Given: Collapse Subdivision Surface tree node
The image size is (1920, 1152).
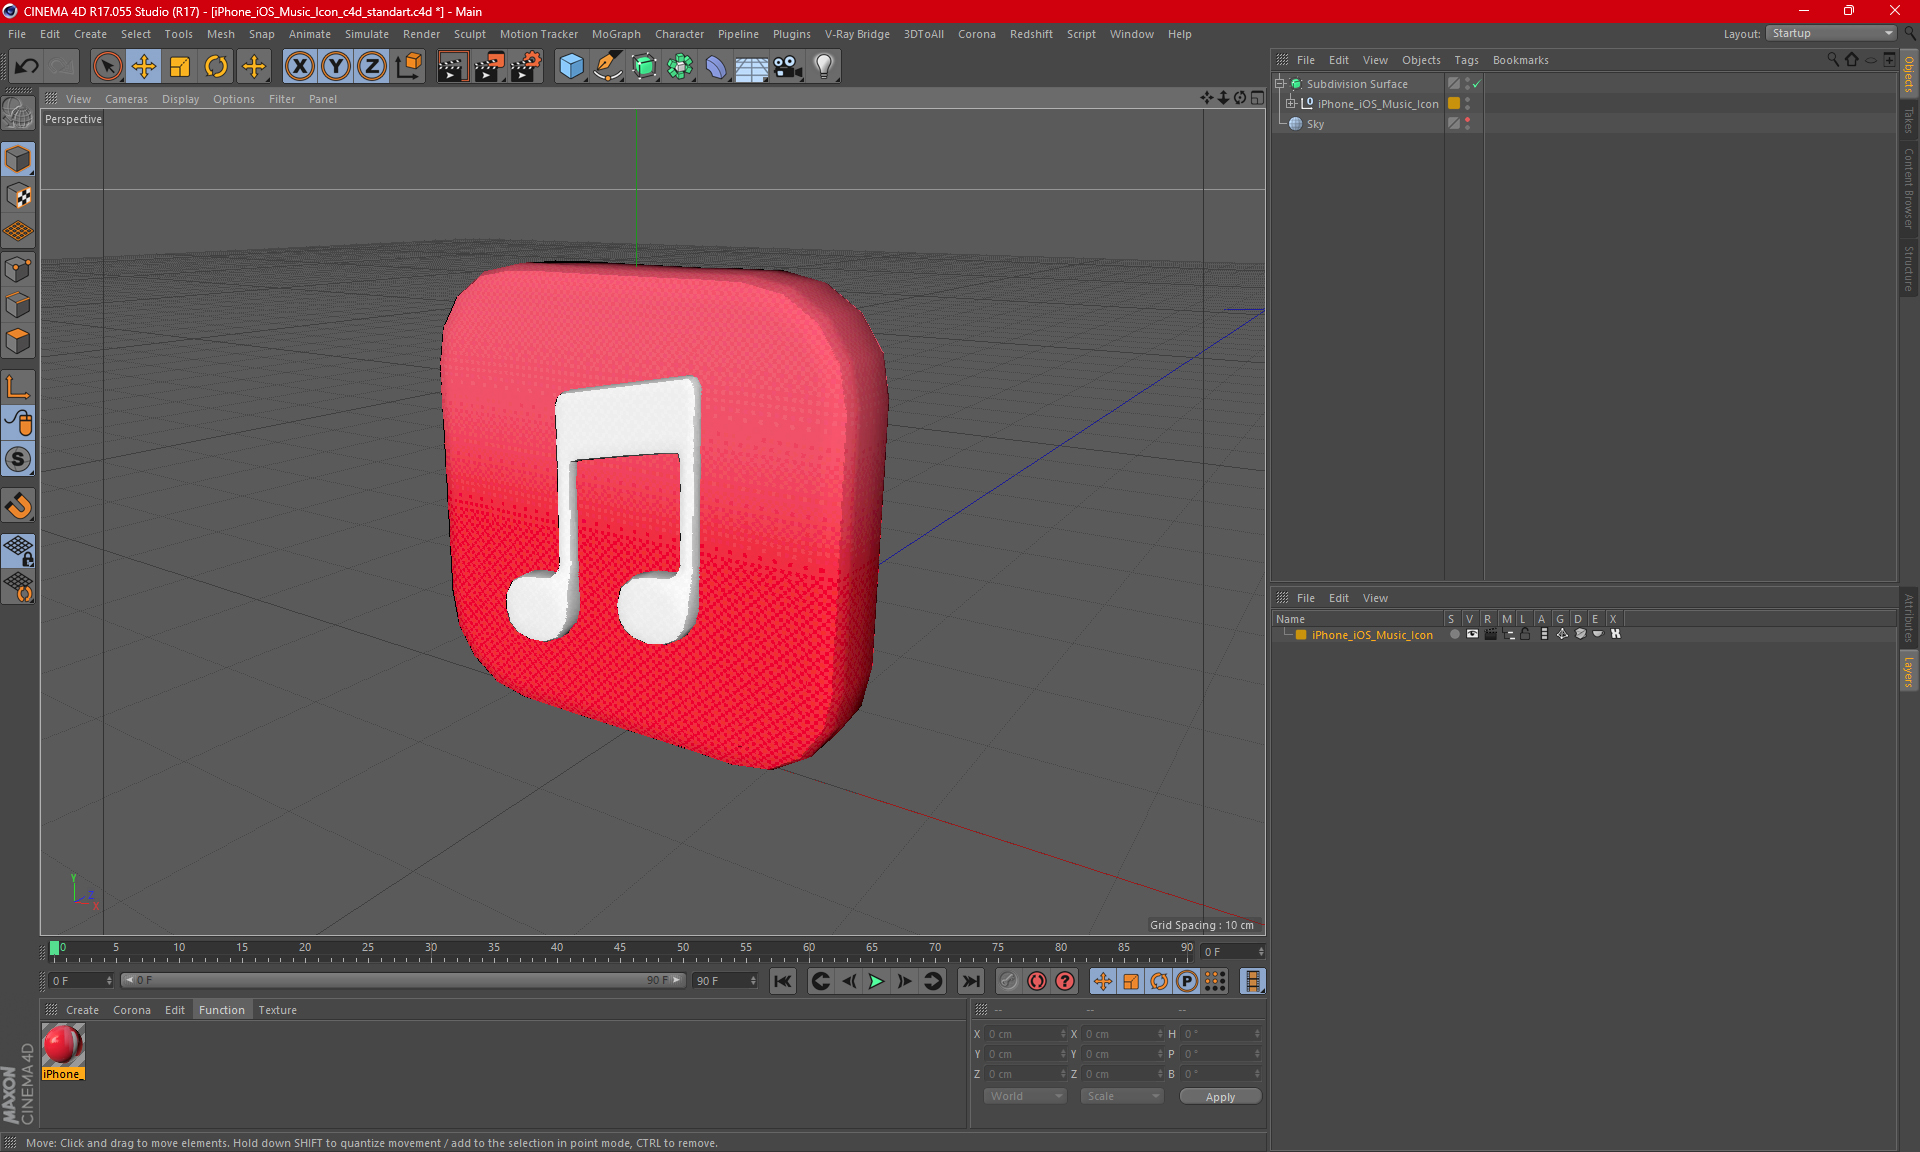Looking at the screenshot, I should pyautogui.click(x=1279, y=84).
